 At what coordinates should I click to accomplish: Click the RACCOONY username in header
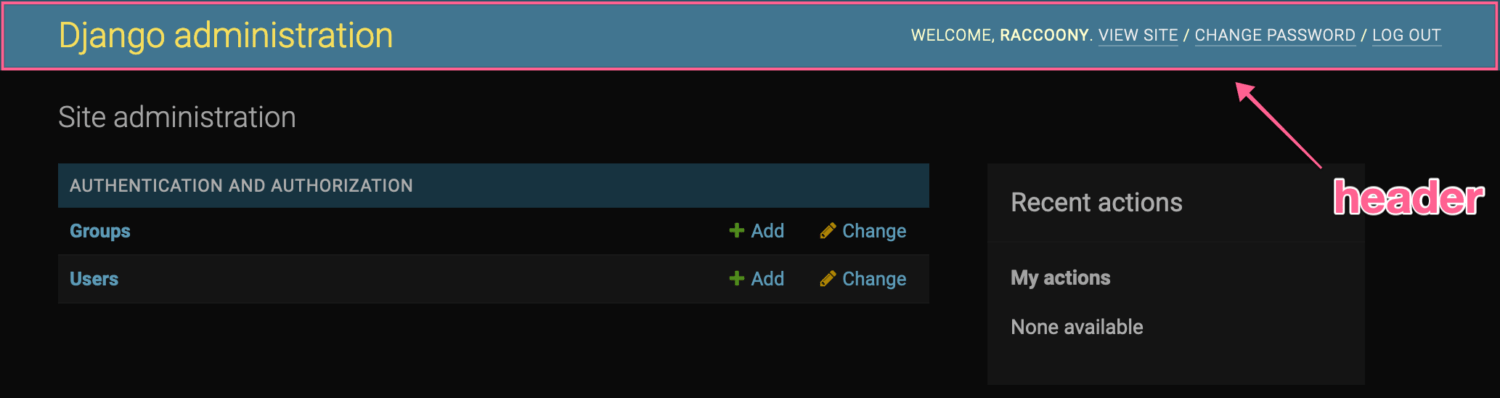click(x=1044, y=35)
